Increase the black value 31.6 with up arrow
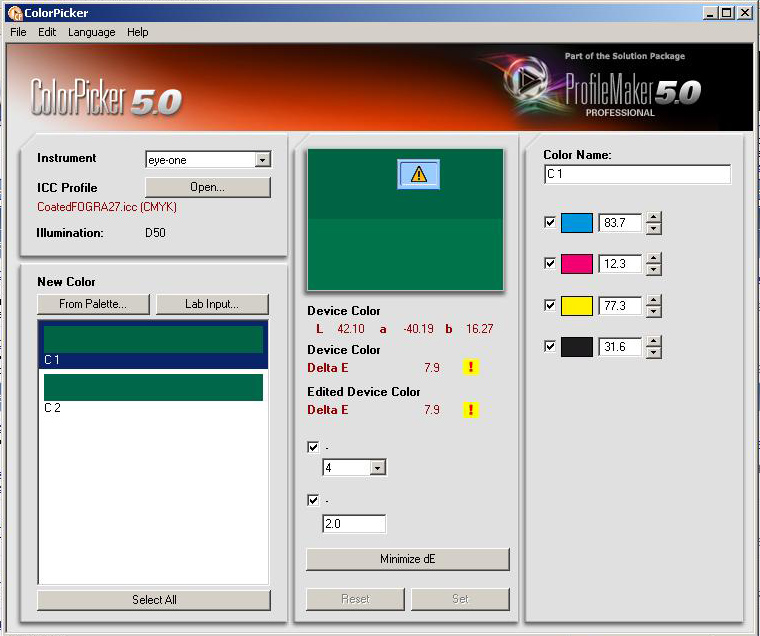Viewport: 760px width, 636px height. click(x=654, y=342)
